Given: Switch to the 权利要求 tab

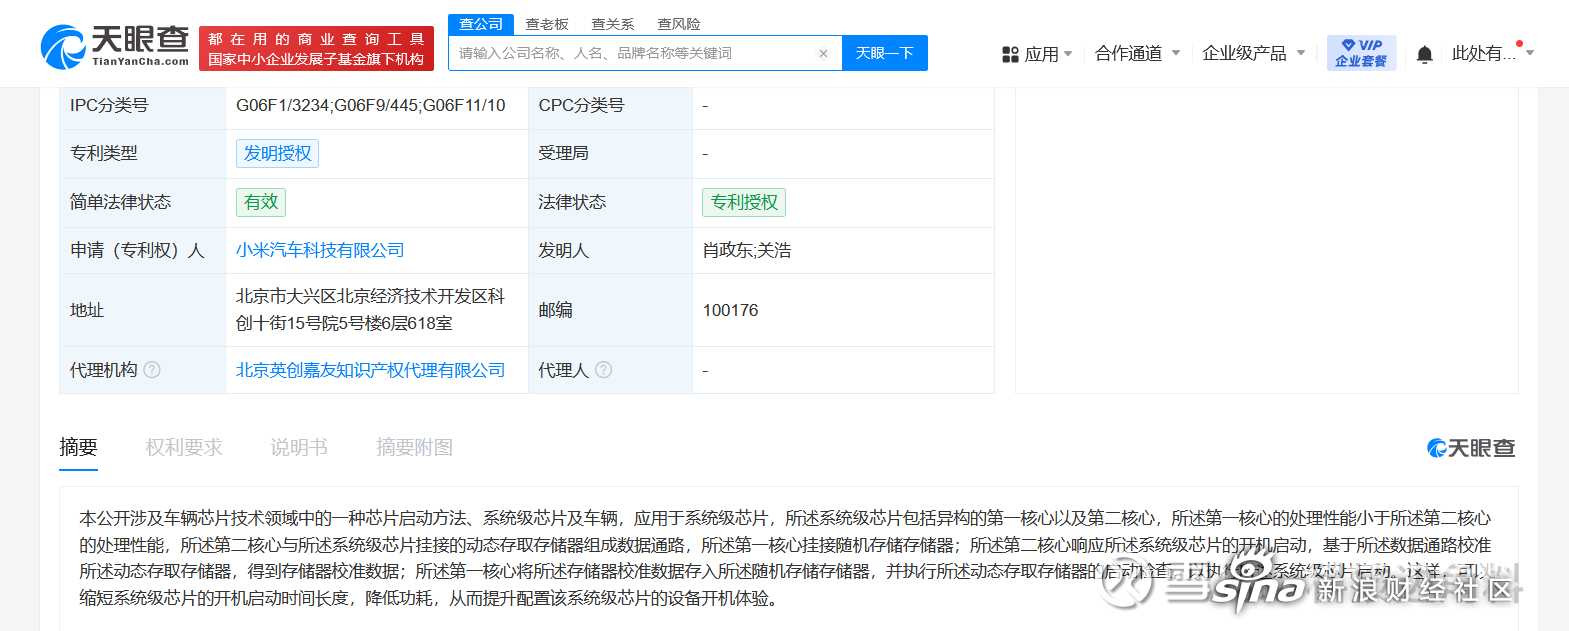Looking at the screenshot, I should 184,448.
